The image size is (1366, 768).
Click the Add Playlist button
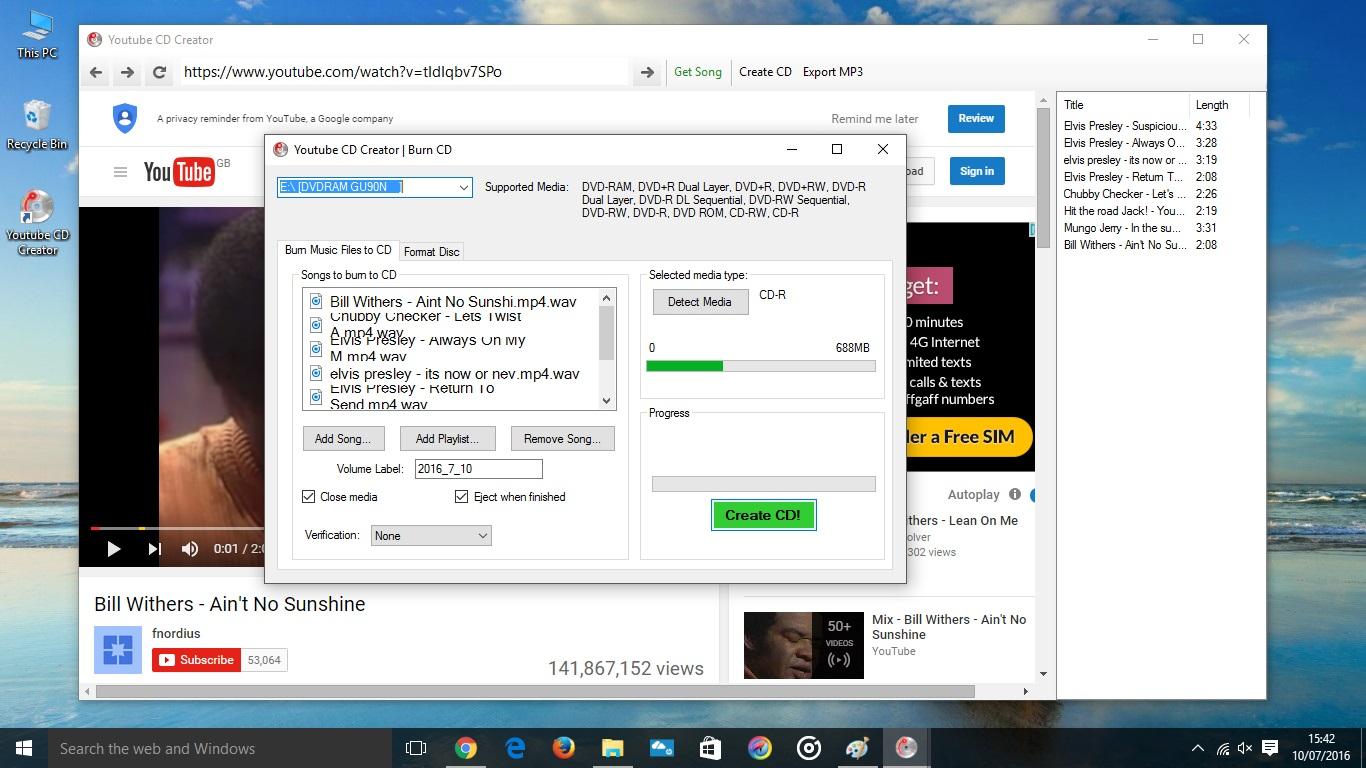[x=447, y=439]
